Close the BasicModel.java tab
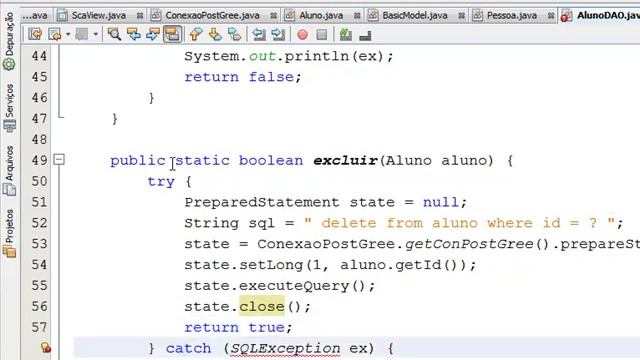The width and height of the screenshot is (640, 360). pos(461,16)
